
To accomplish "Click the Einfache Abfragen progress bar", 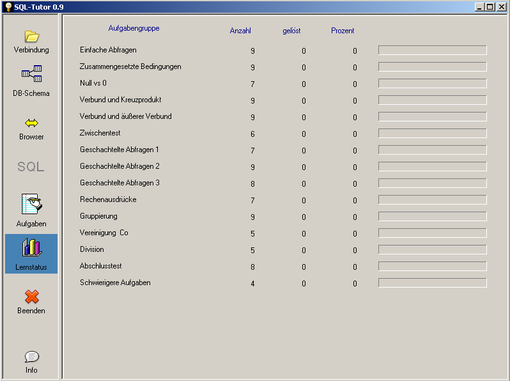I will [432, 50].
